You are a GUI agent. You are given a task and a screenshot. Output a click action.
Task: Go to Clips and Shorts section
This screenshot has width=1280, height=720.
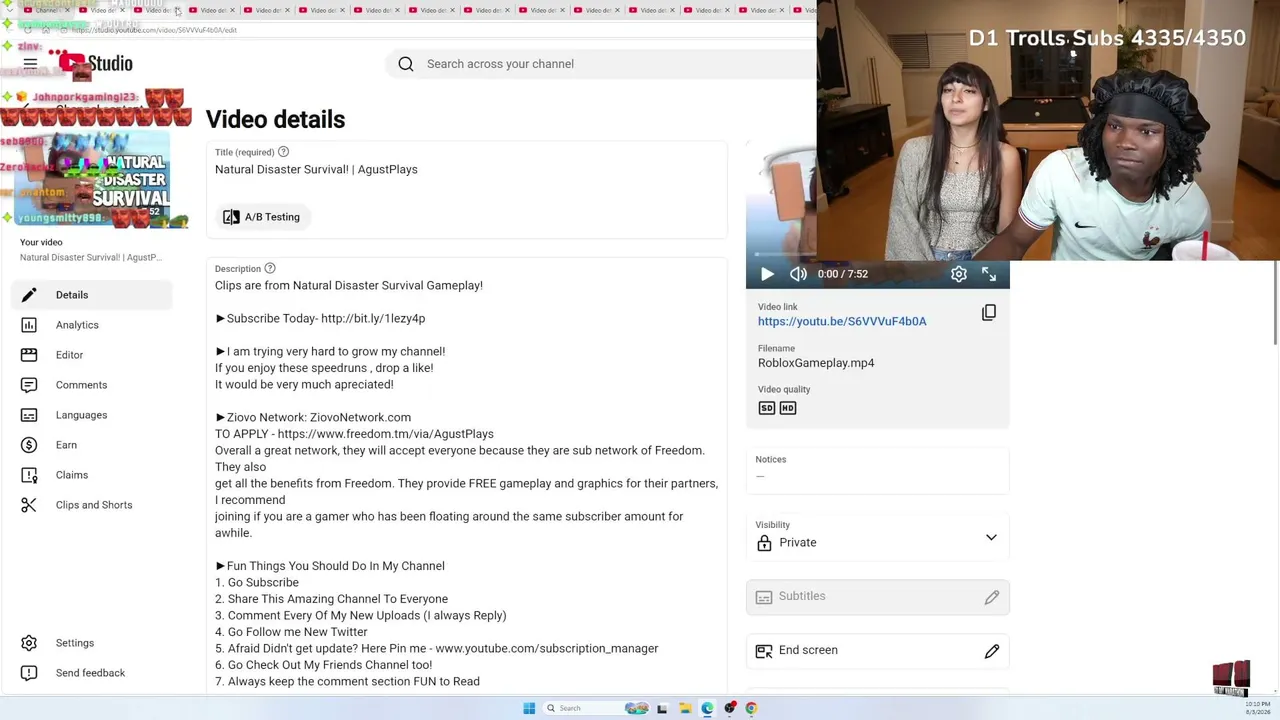94,505
